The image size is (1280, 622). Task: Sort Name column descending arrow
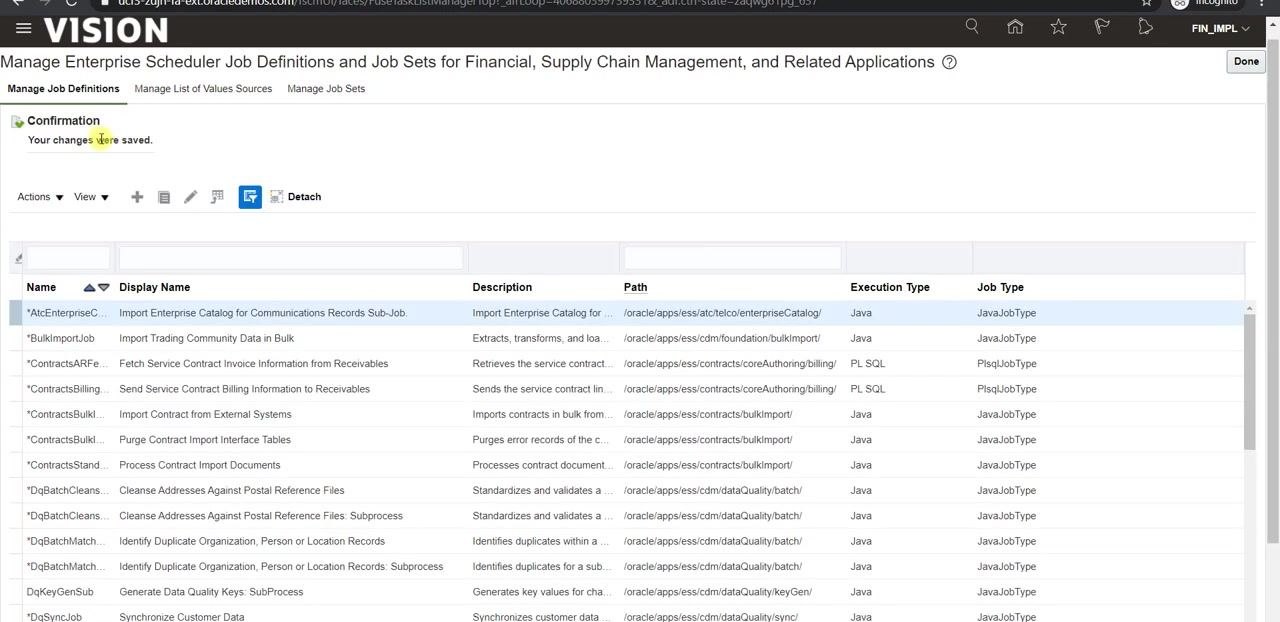pyautogui.click(x=103, y=288)
